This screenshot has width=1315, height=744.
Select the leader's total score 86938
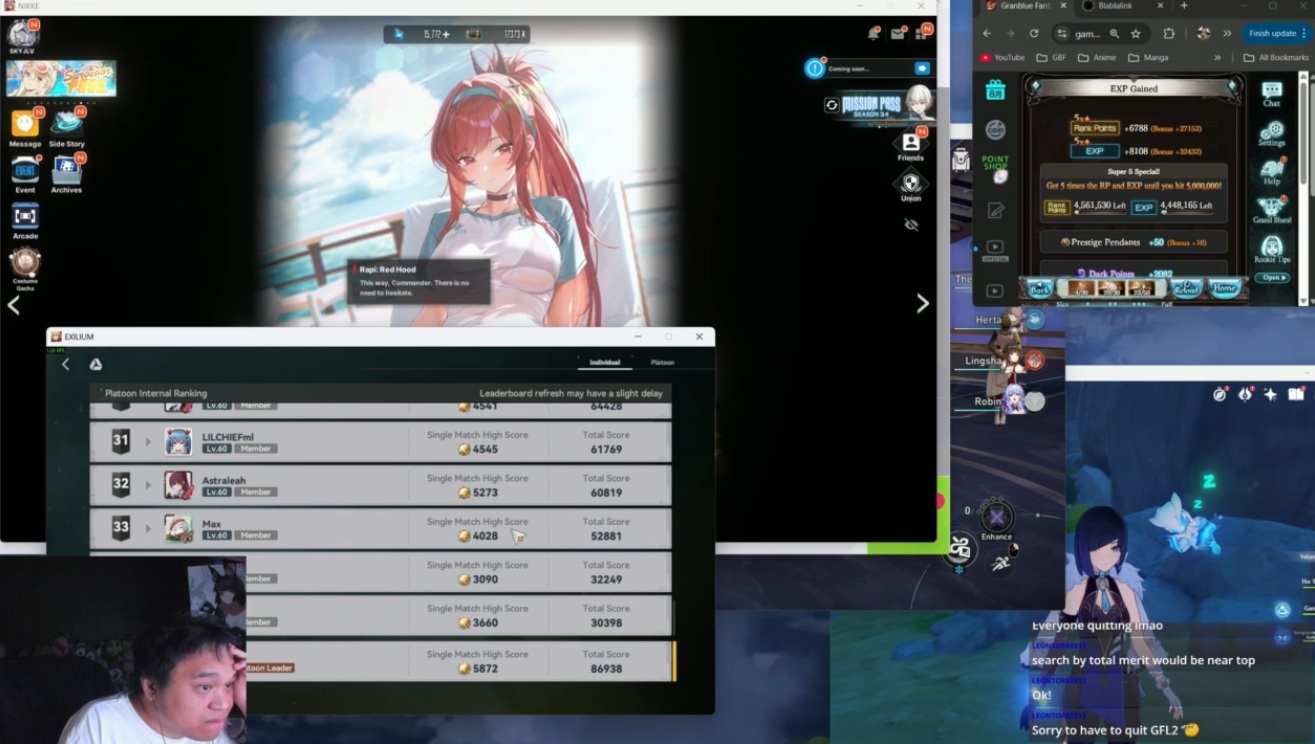tap(606, 669)
